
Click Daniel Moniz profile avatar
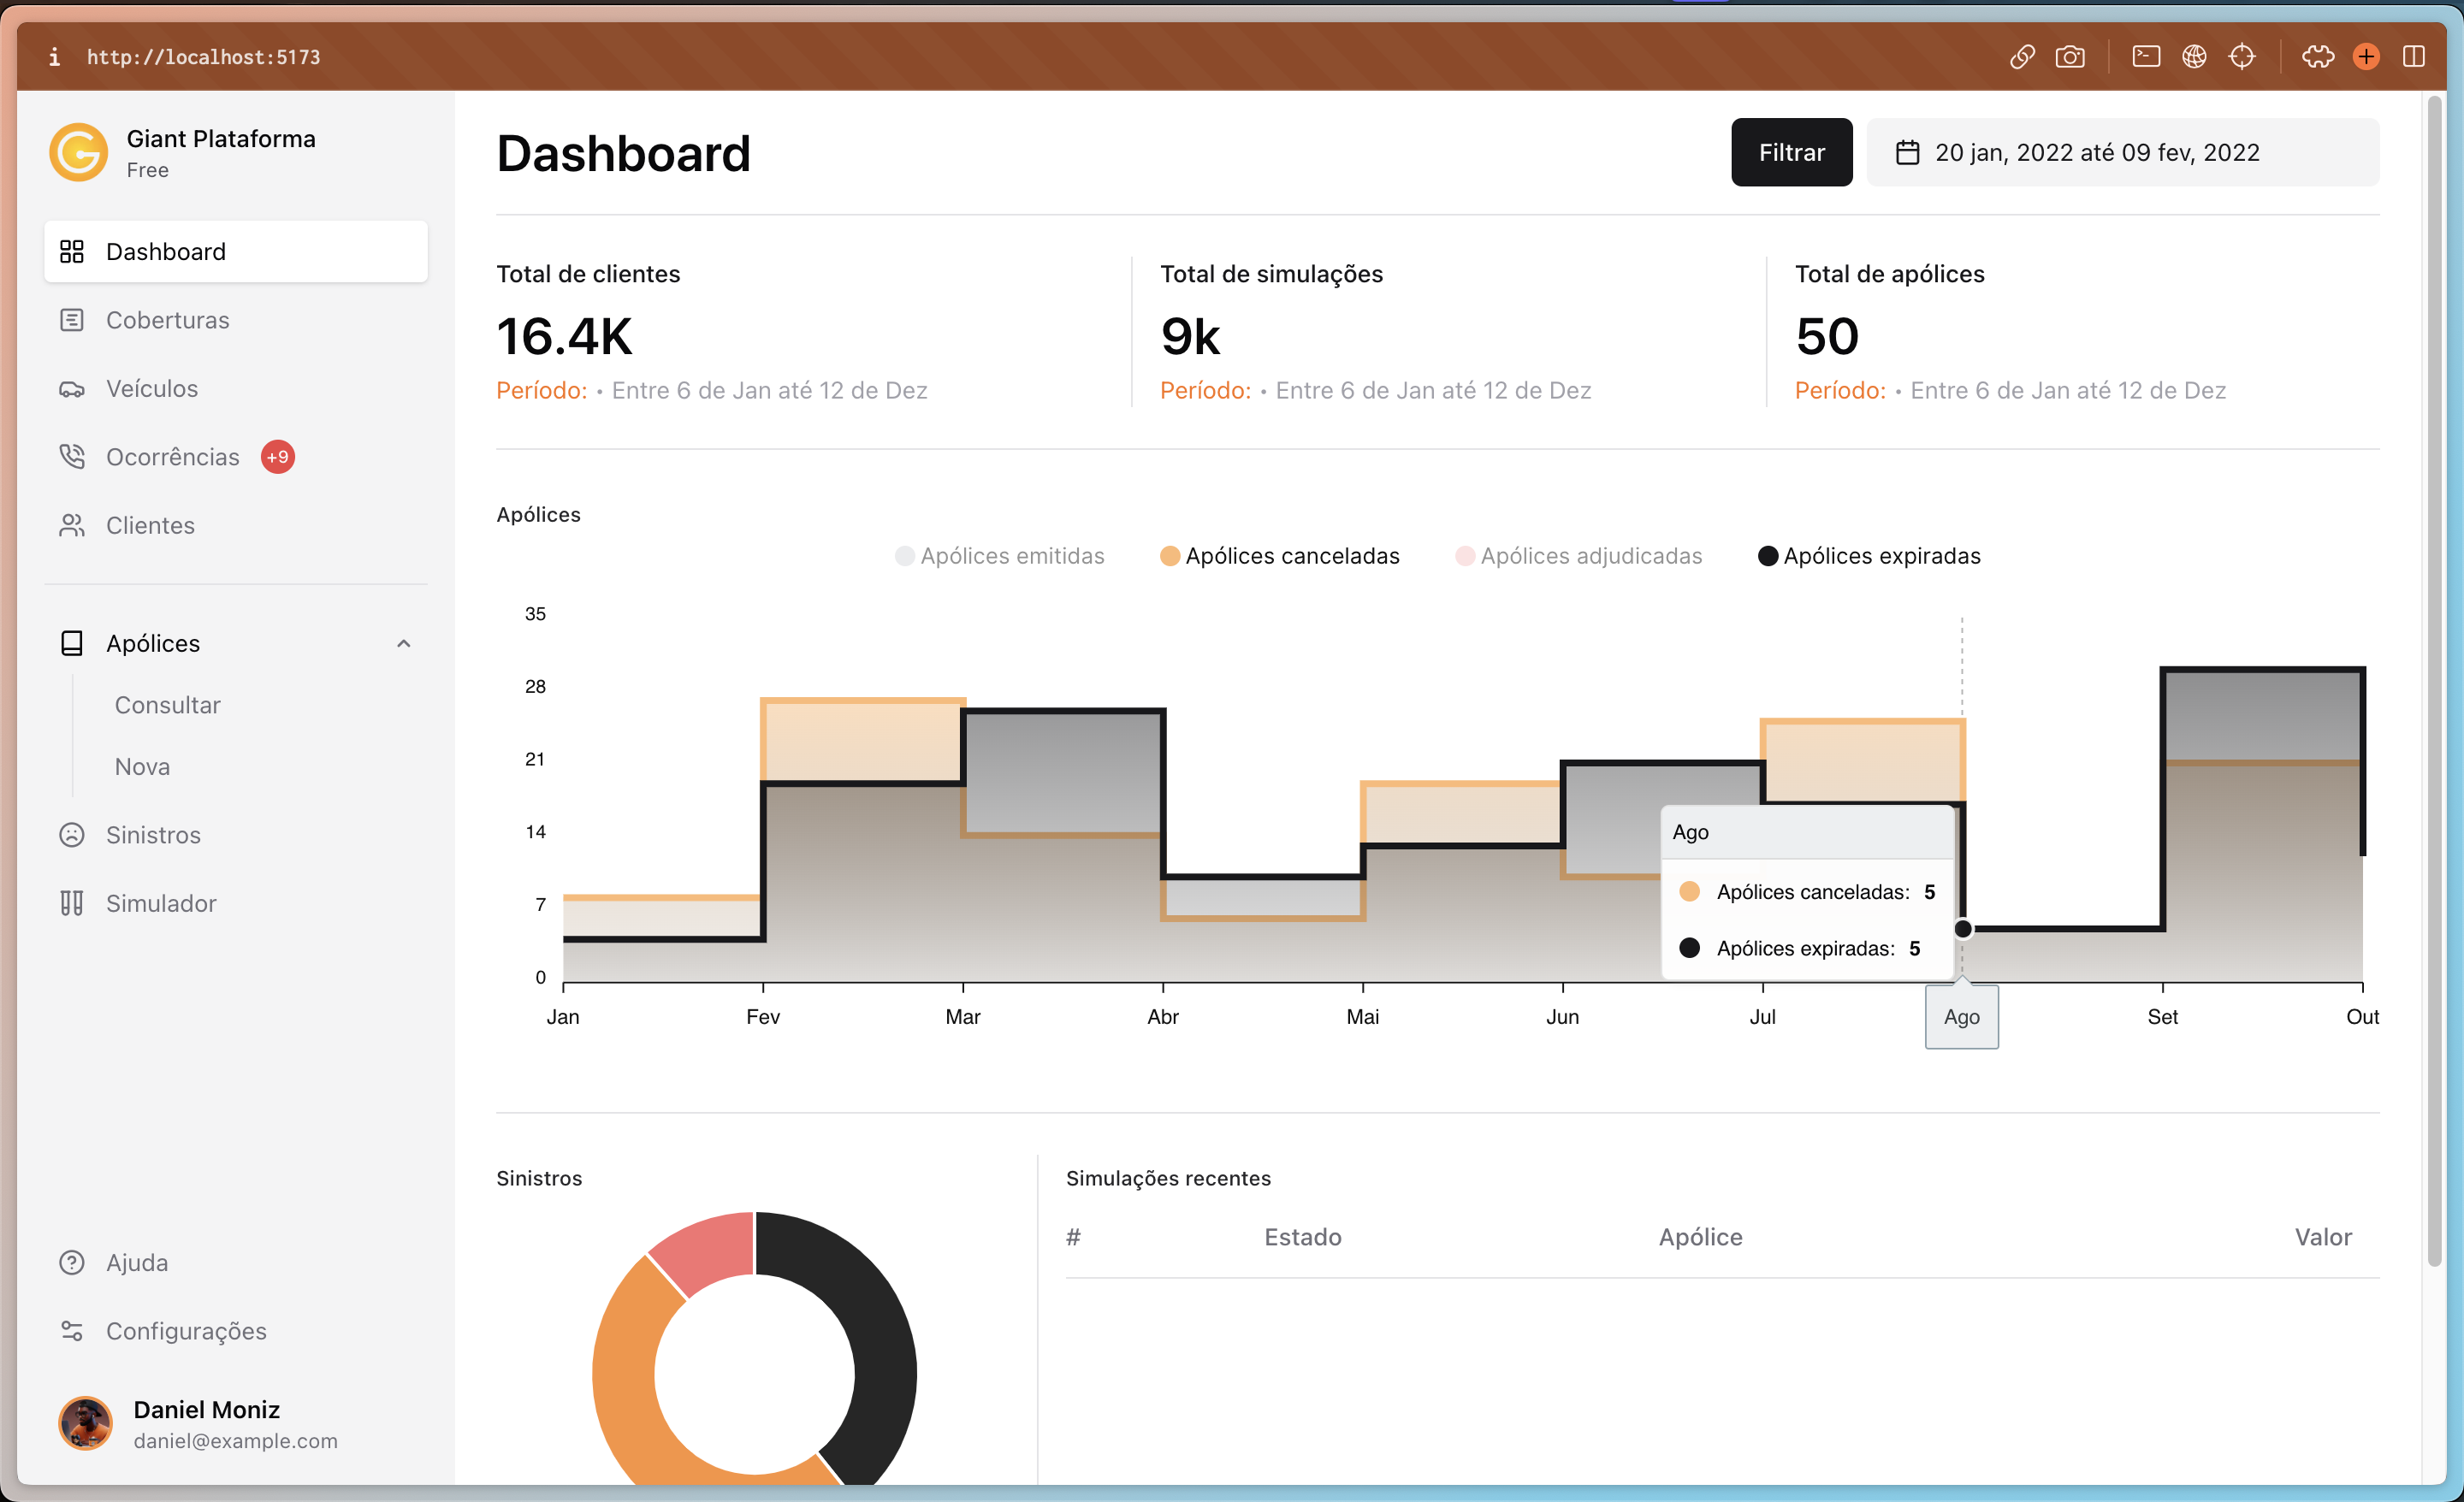click(86, 1423)
